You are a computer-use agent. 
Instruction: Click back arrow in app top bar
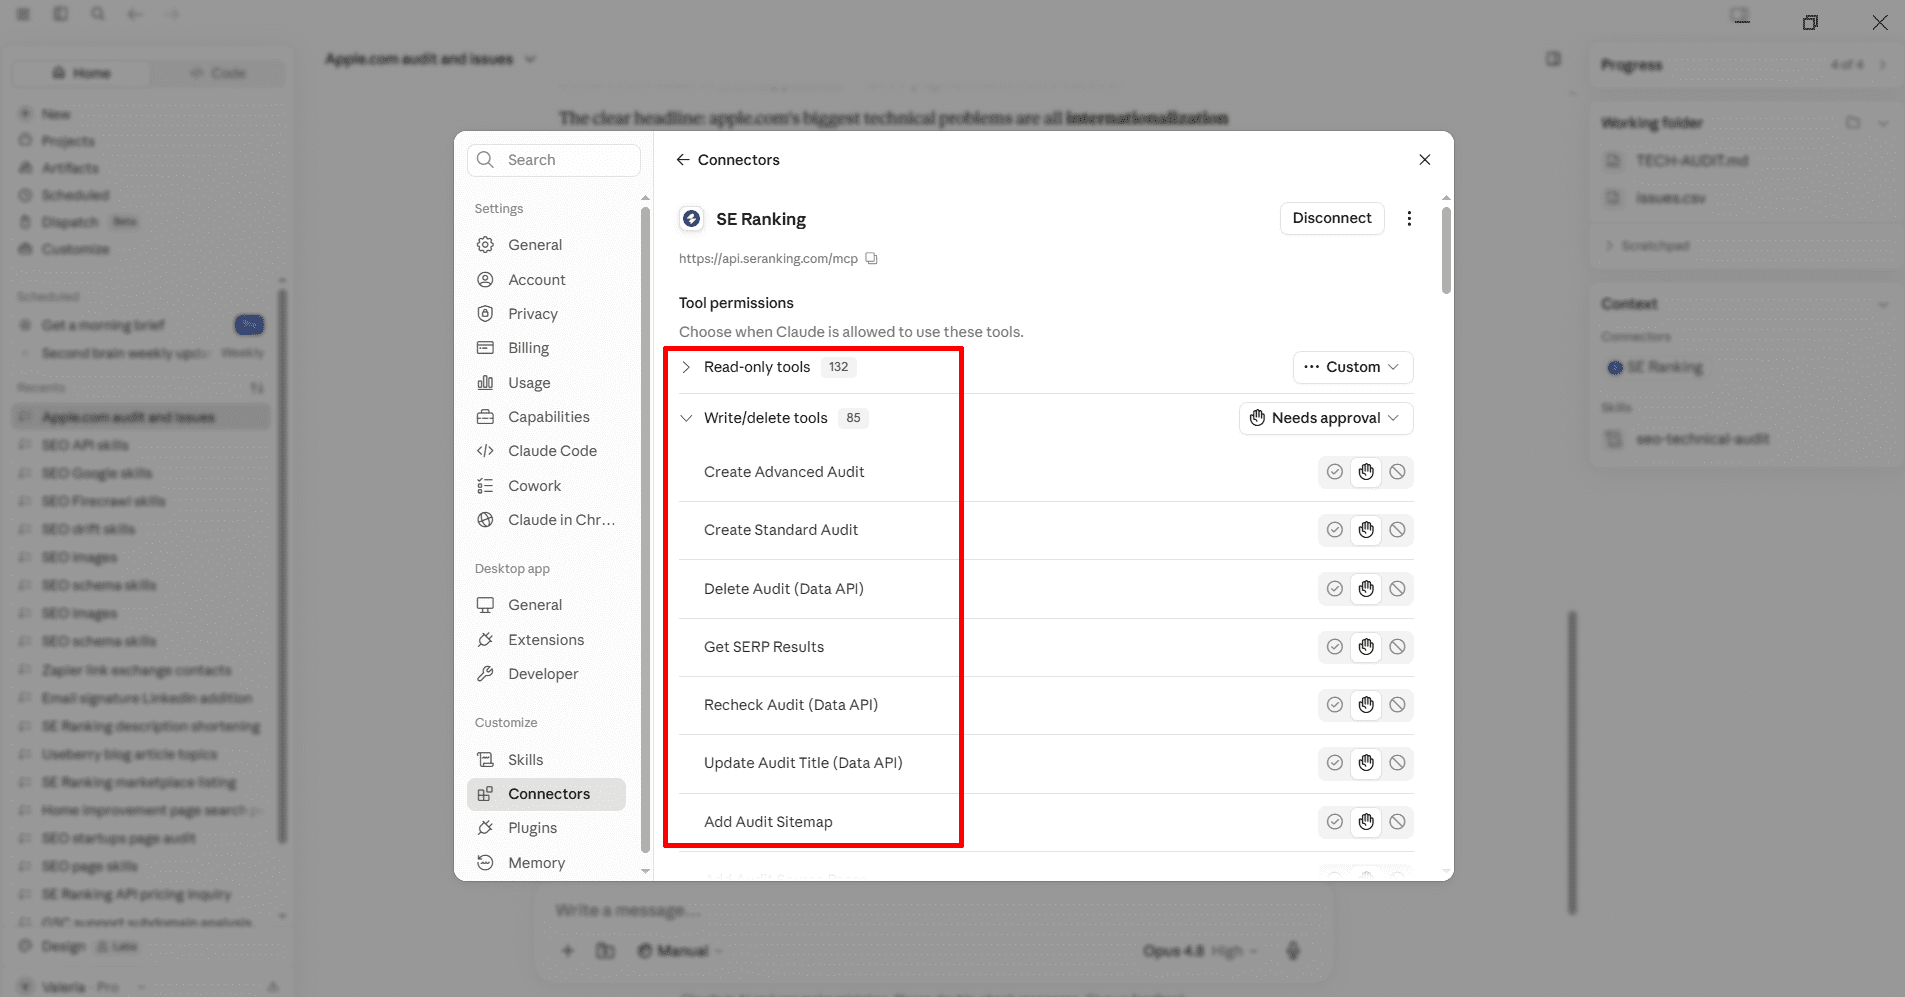point(135,14)
